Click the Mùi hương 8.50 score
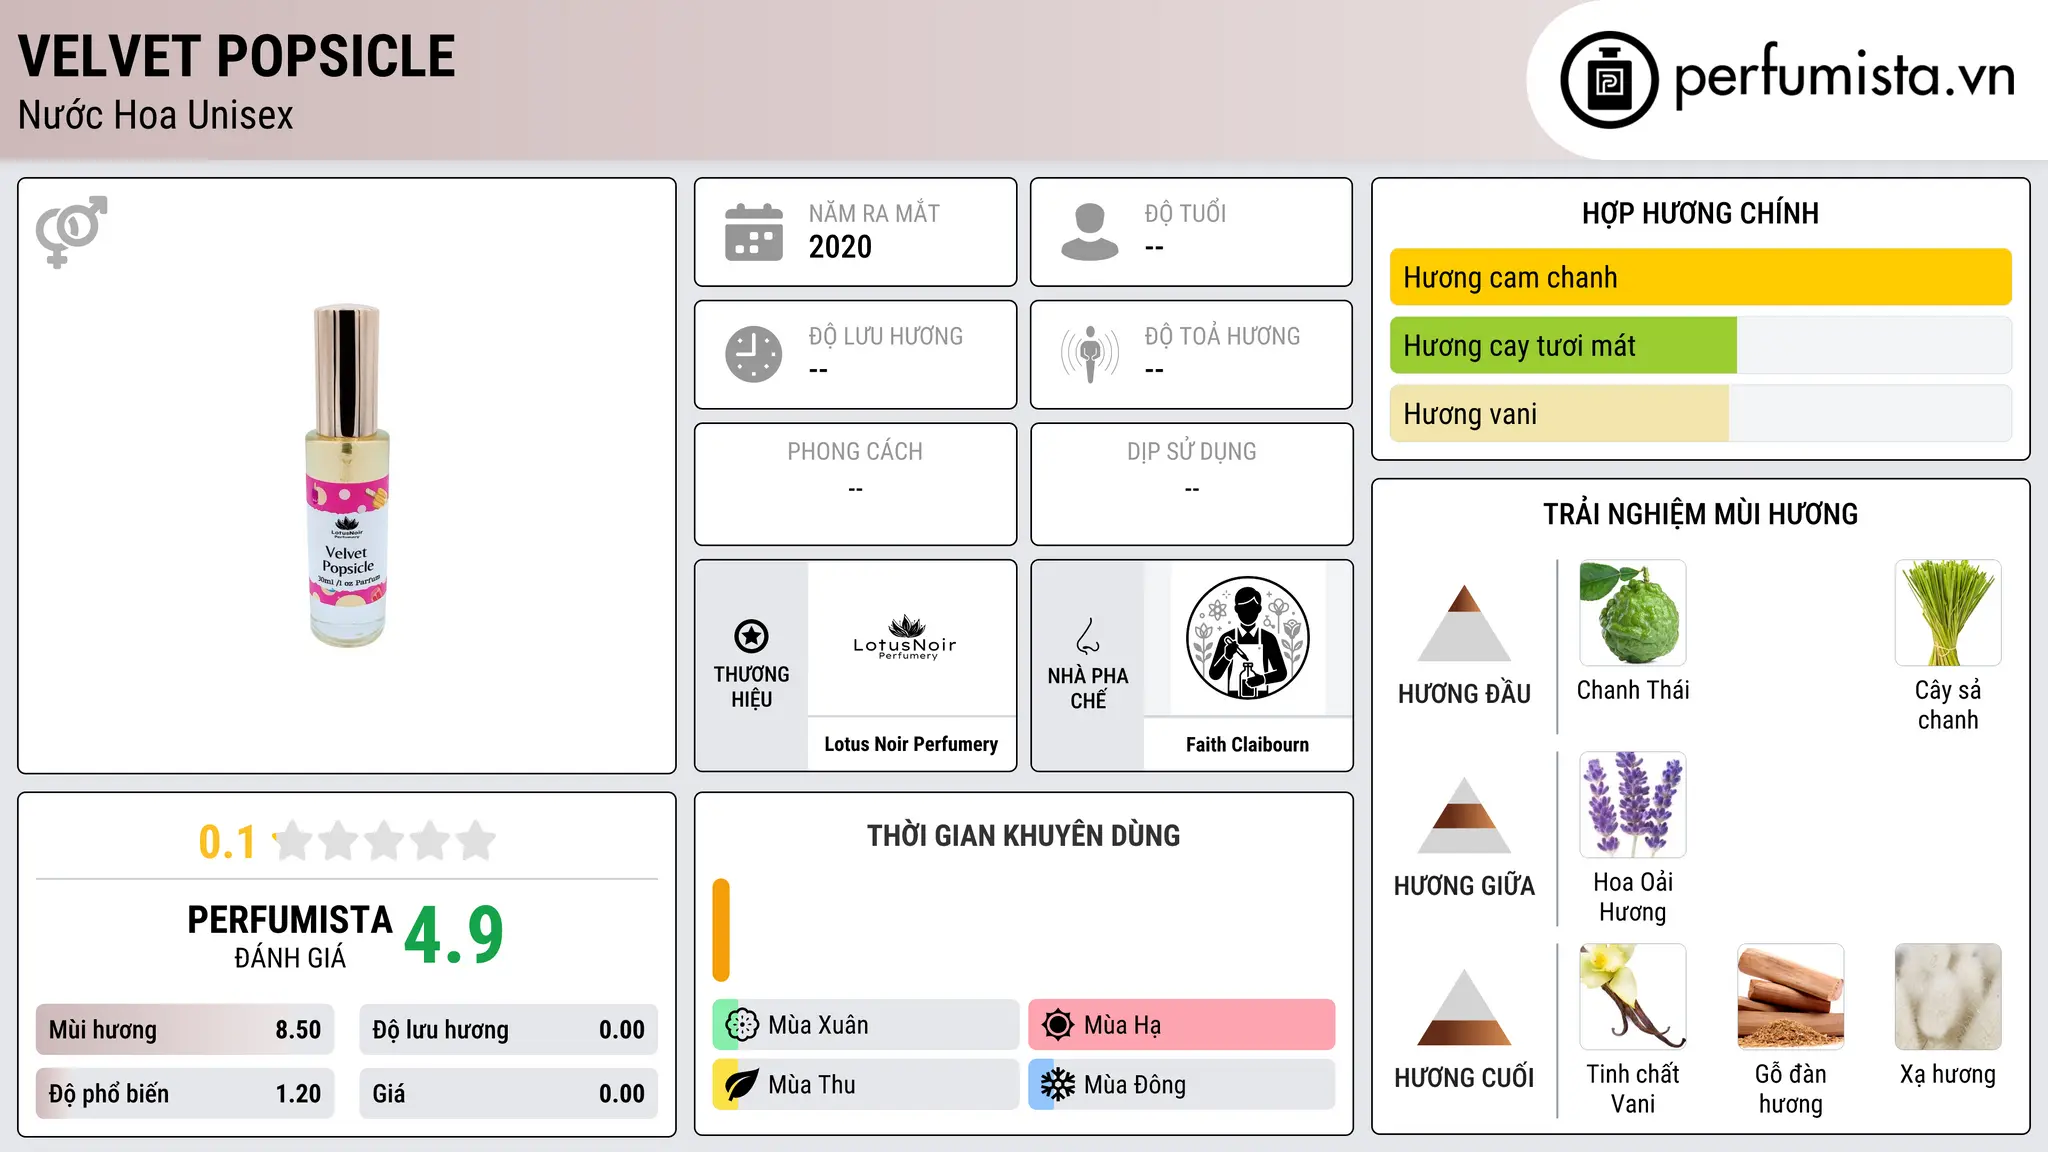 click(185, 1030)
